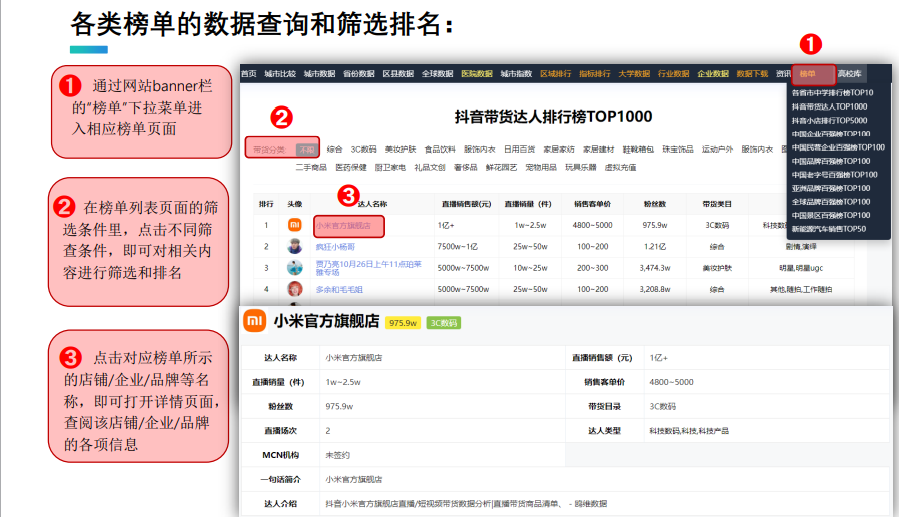Click the avatar of 多余和毛毛姐 in row 4
The width and height of the screenshot is (899, 517).
(294, 289)
